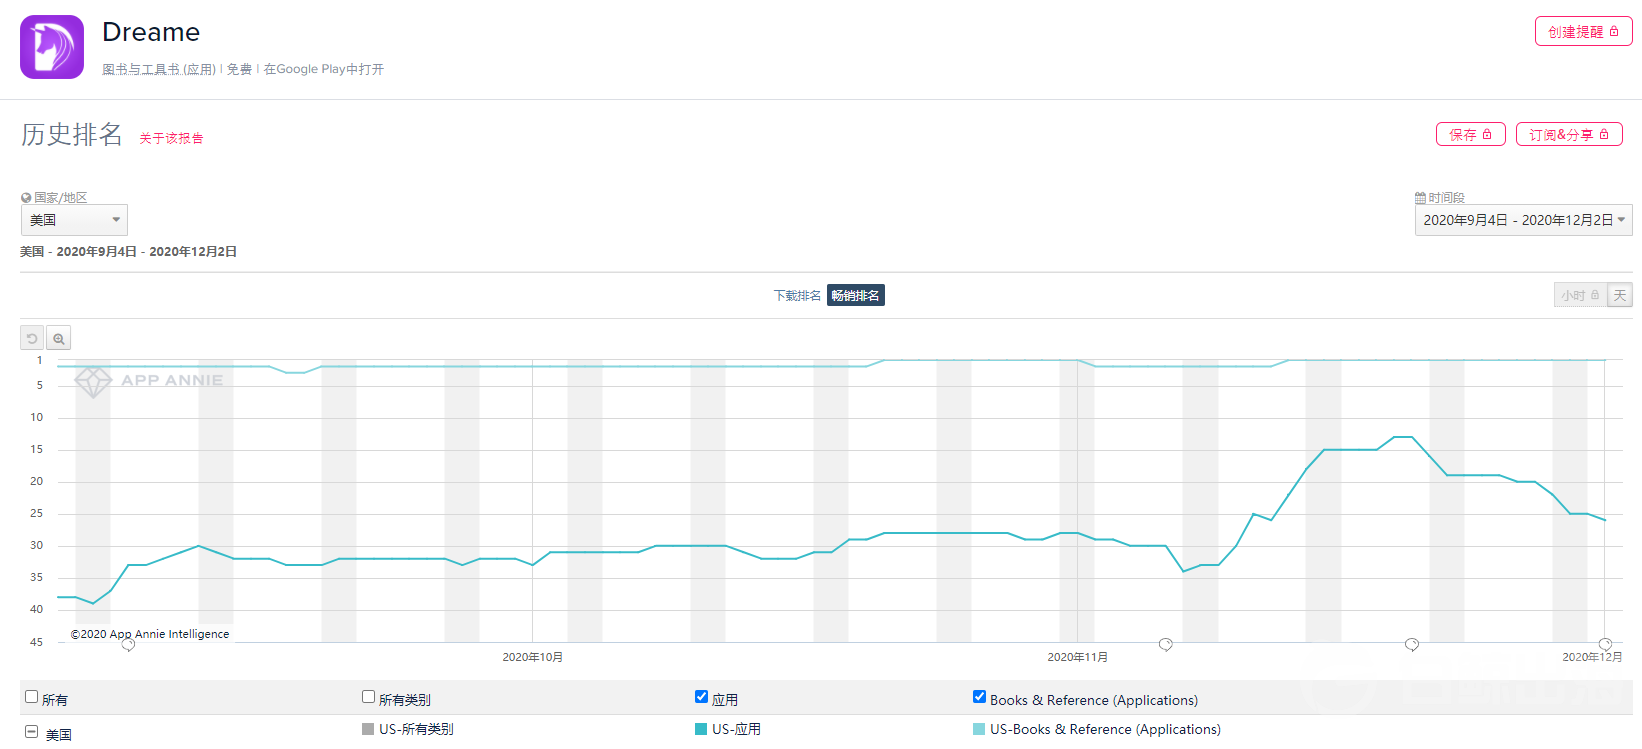The image size is (1642, 749).
Task: Open the event marker between 2020年11月 and 2020年12月
Action: [x=1412, y=645]
